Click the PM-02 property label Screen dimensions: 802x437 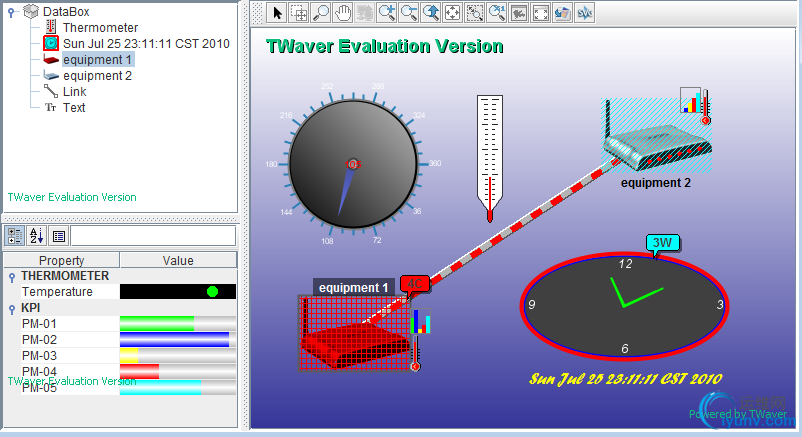coord(39,340)
